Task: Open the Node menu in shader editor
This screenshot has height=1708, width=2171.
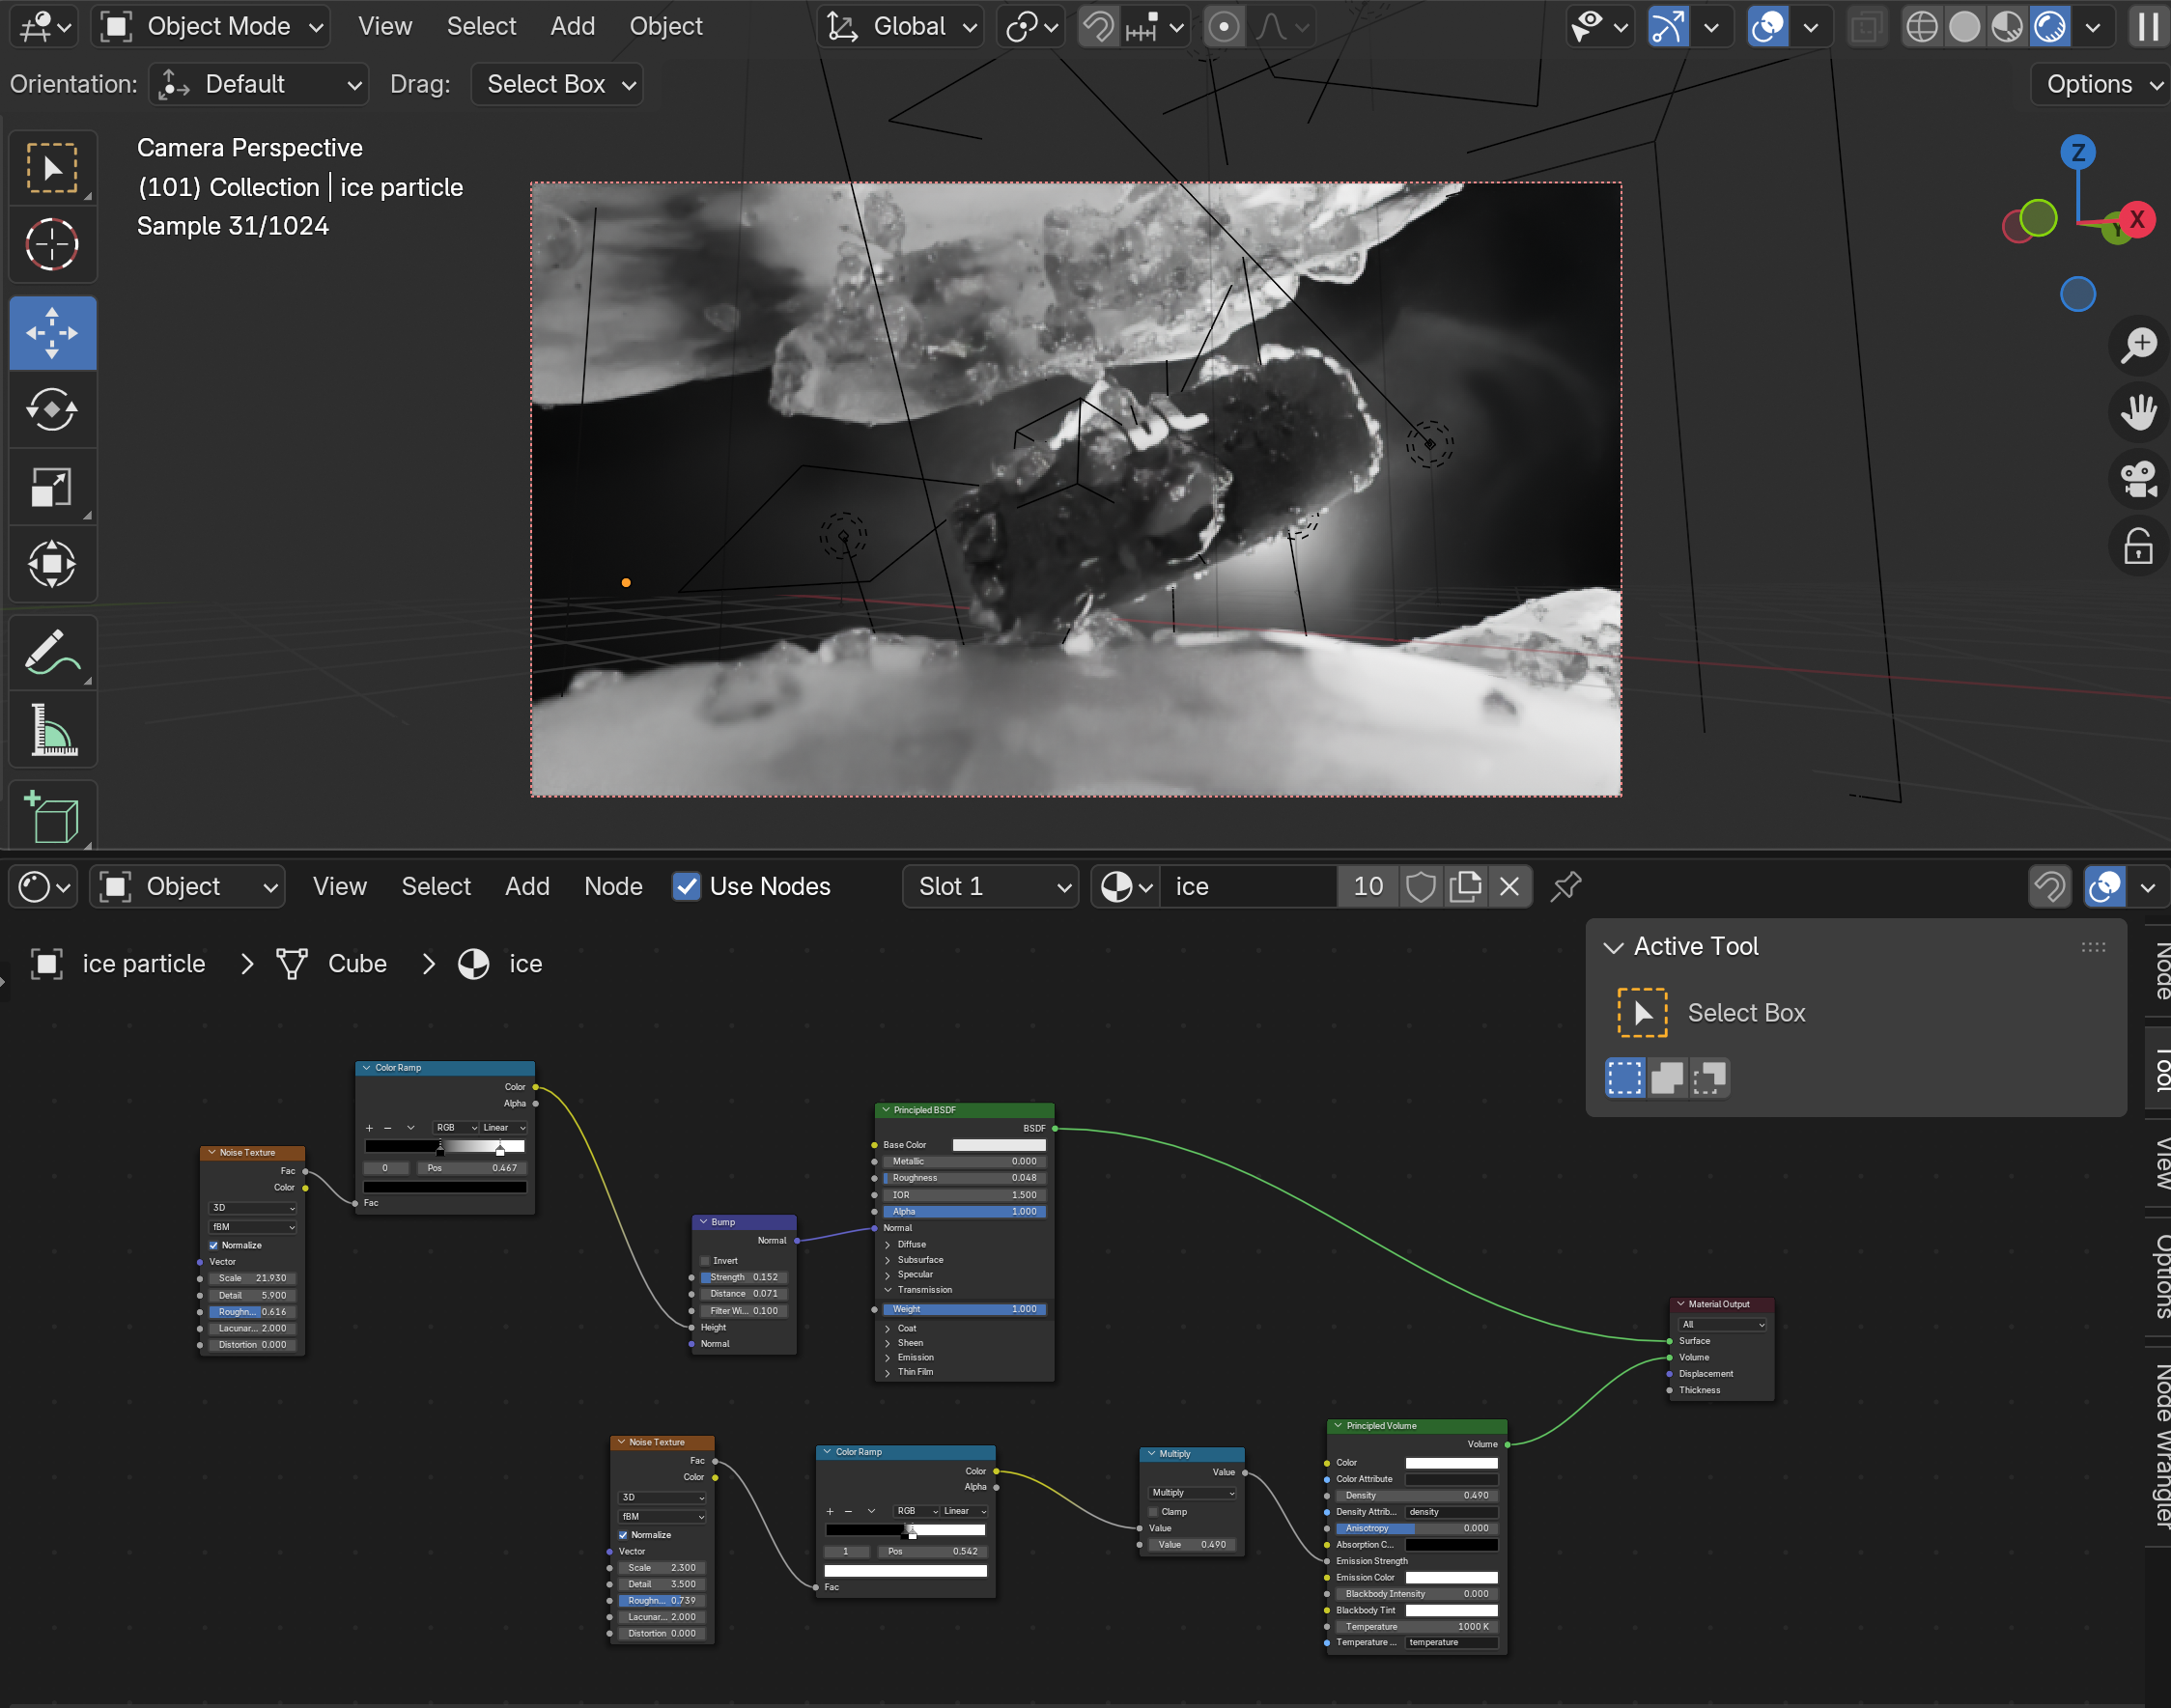Action: tap(612, 886)
